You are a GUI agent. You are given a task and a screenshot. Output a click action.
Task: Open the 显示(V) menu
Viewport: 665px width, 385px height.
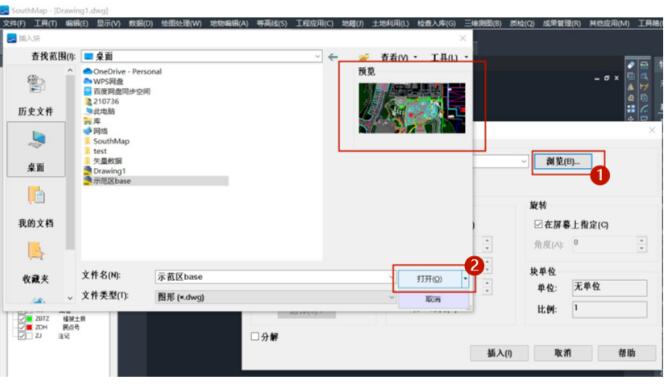pos(109,23)
